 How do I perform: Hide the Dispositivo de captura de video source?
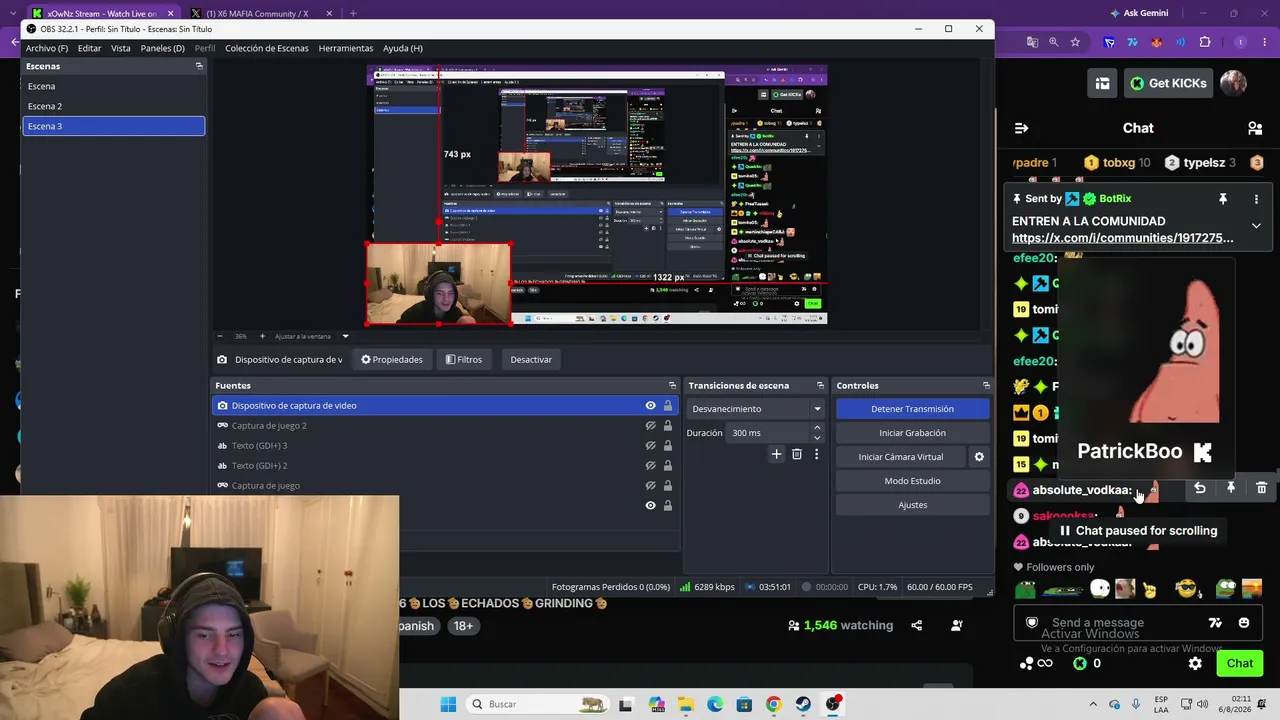pyautogui.click(x=650, y=405)
